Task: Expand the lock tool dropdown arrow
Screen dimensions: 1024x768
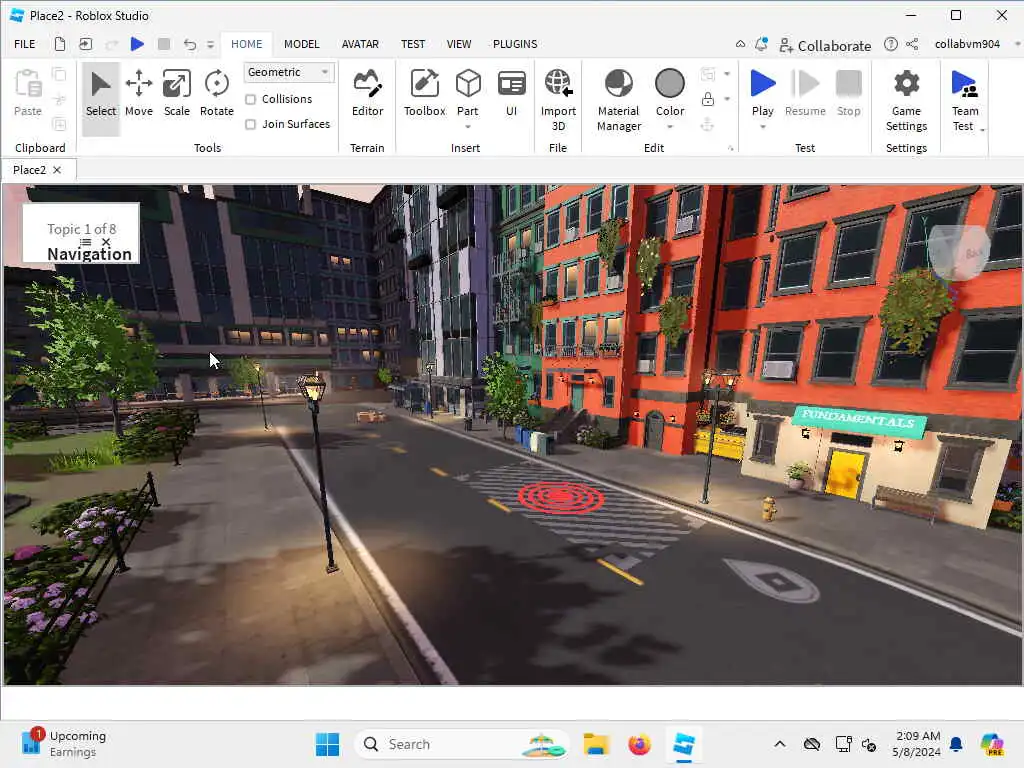Action: click(727, 99)
